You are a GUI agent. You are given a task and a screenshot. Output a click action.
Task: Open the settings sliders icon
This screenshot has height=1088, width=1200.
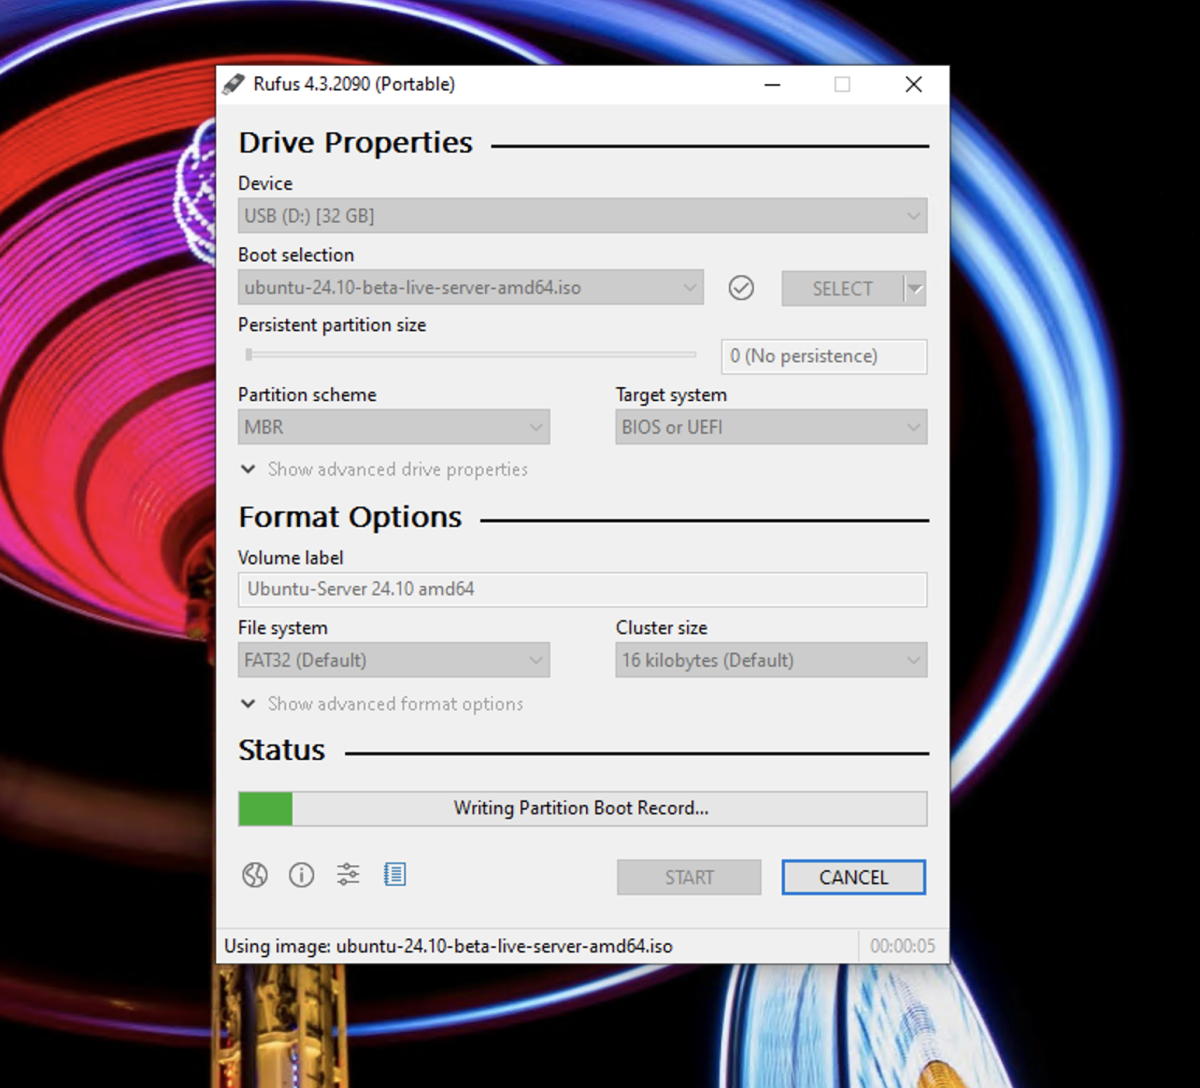[348, 875]
